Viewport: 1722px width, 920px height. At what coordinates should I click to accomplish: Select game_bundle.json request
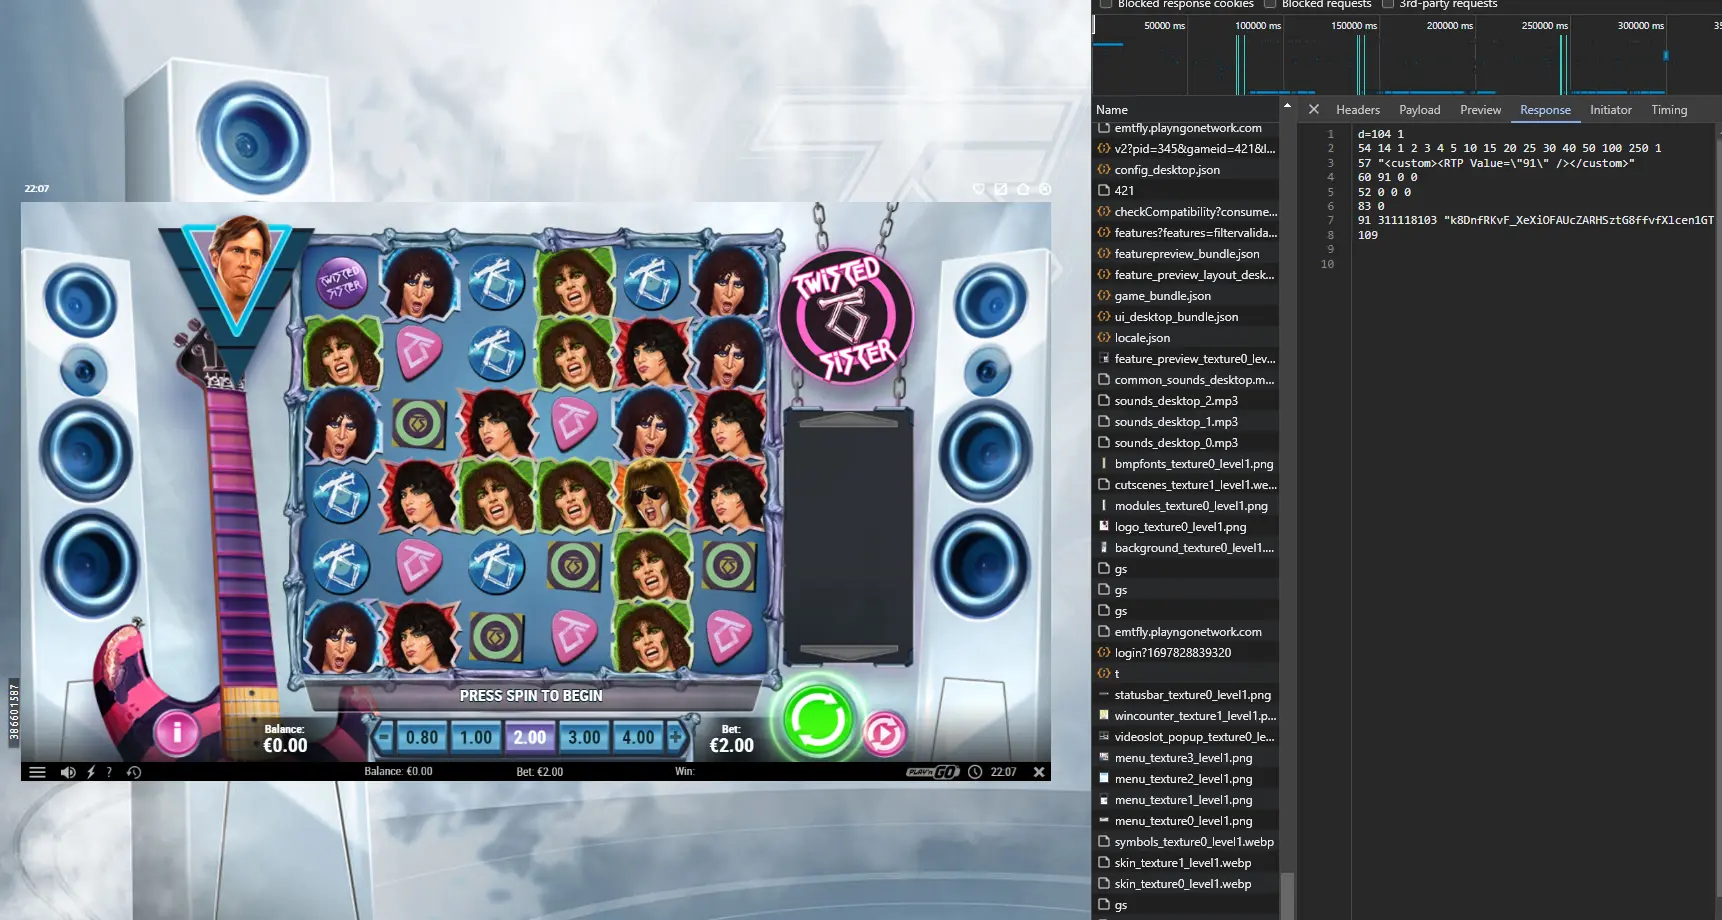point(1187,296)
